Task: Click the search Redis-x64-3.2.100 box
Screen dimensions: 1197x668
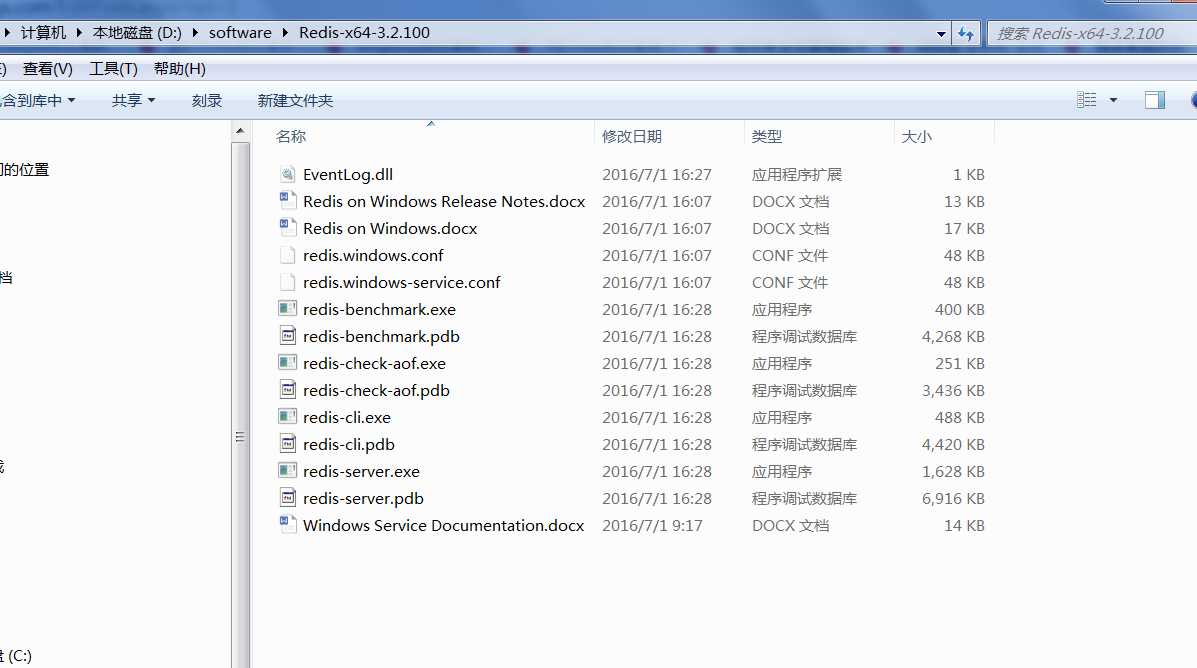Action: tap(1092, 34)
